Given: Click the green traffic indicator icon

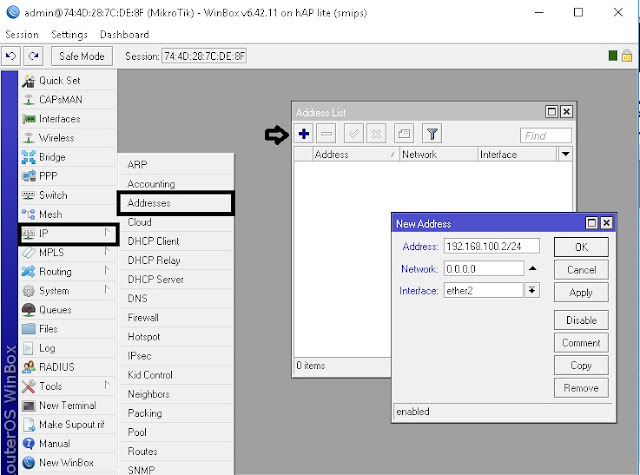Looking at the screenshot, I should [x=613, y=55].
